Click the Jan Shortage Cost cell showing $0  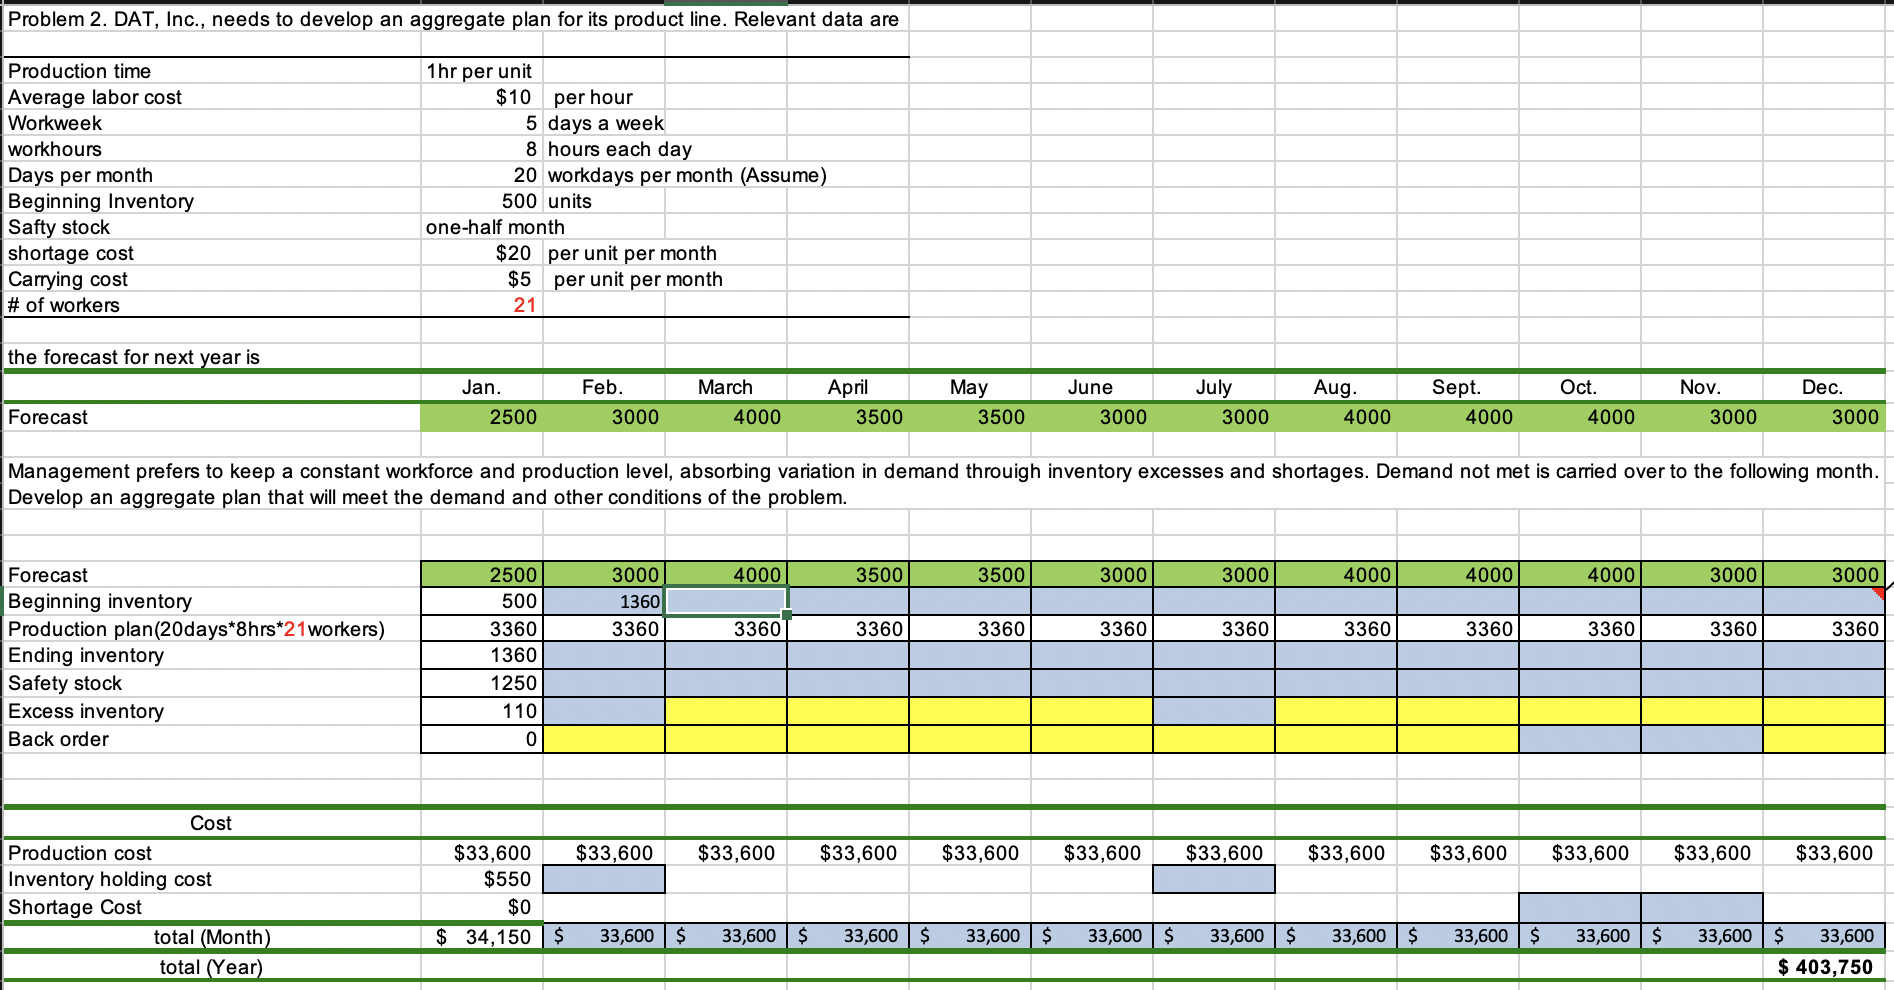[x=482, y=907]
